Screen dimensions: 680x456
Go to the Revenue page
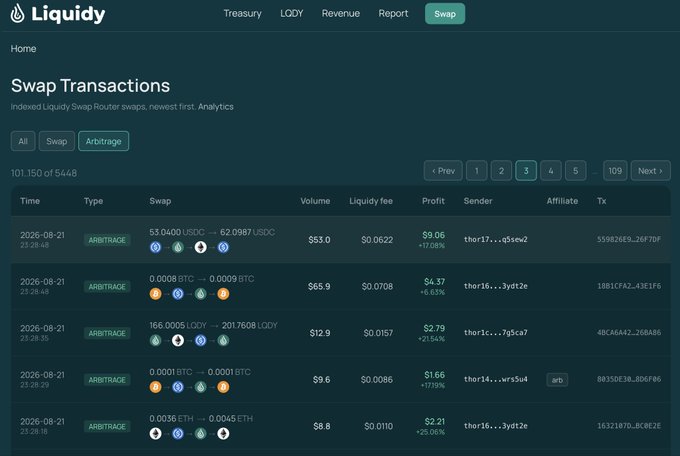coord(340,13)
